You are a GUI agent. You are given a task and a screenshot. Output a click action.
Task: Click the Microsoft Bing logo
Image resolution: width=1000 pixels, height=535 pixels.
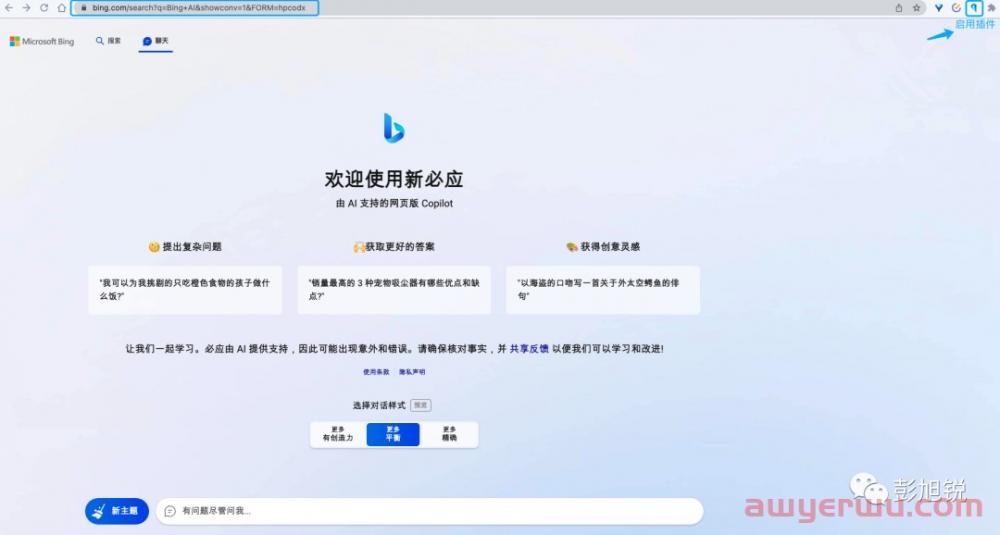(42, 41)
